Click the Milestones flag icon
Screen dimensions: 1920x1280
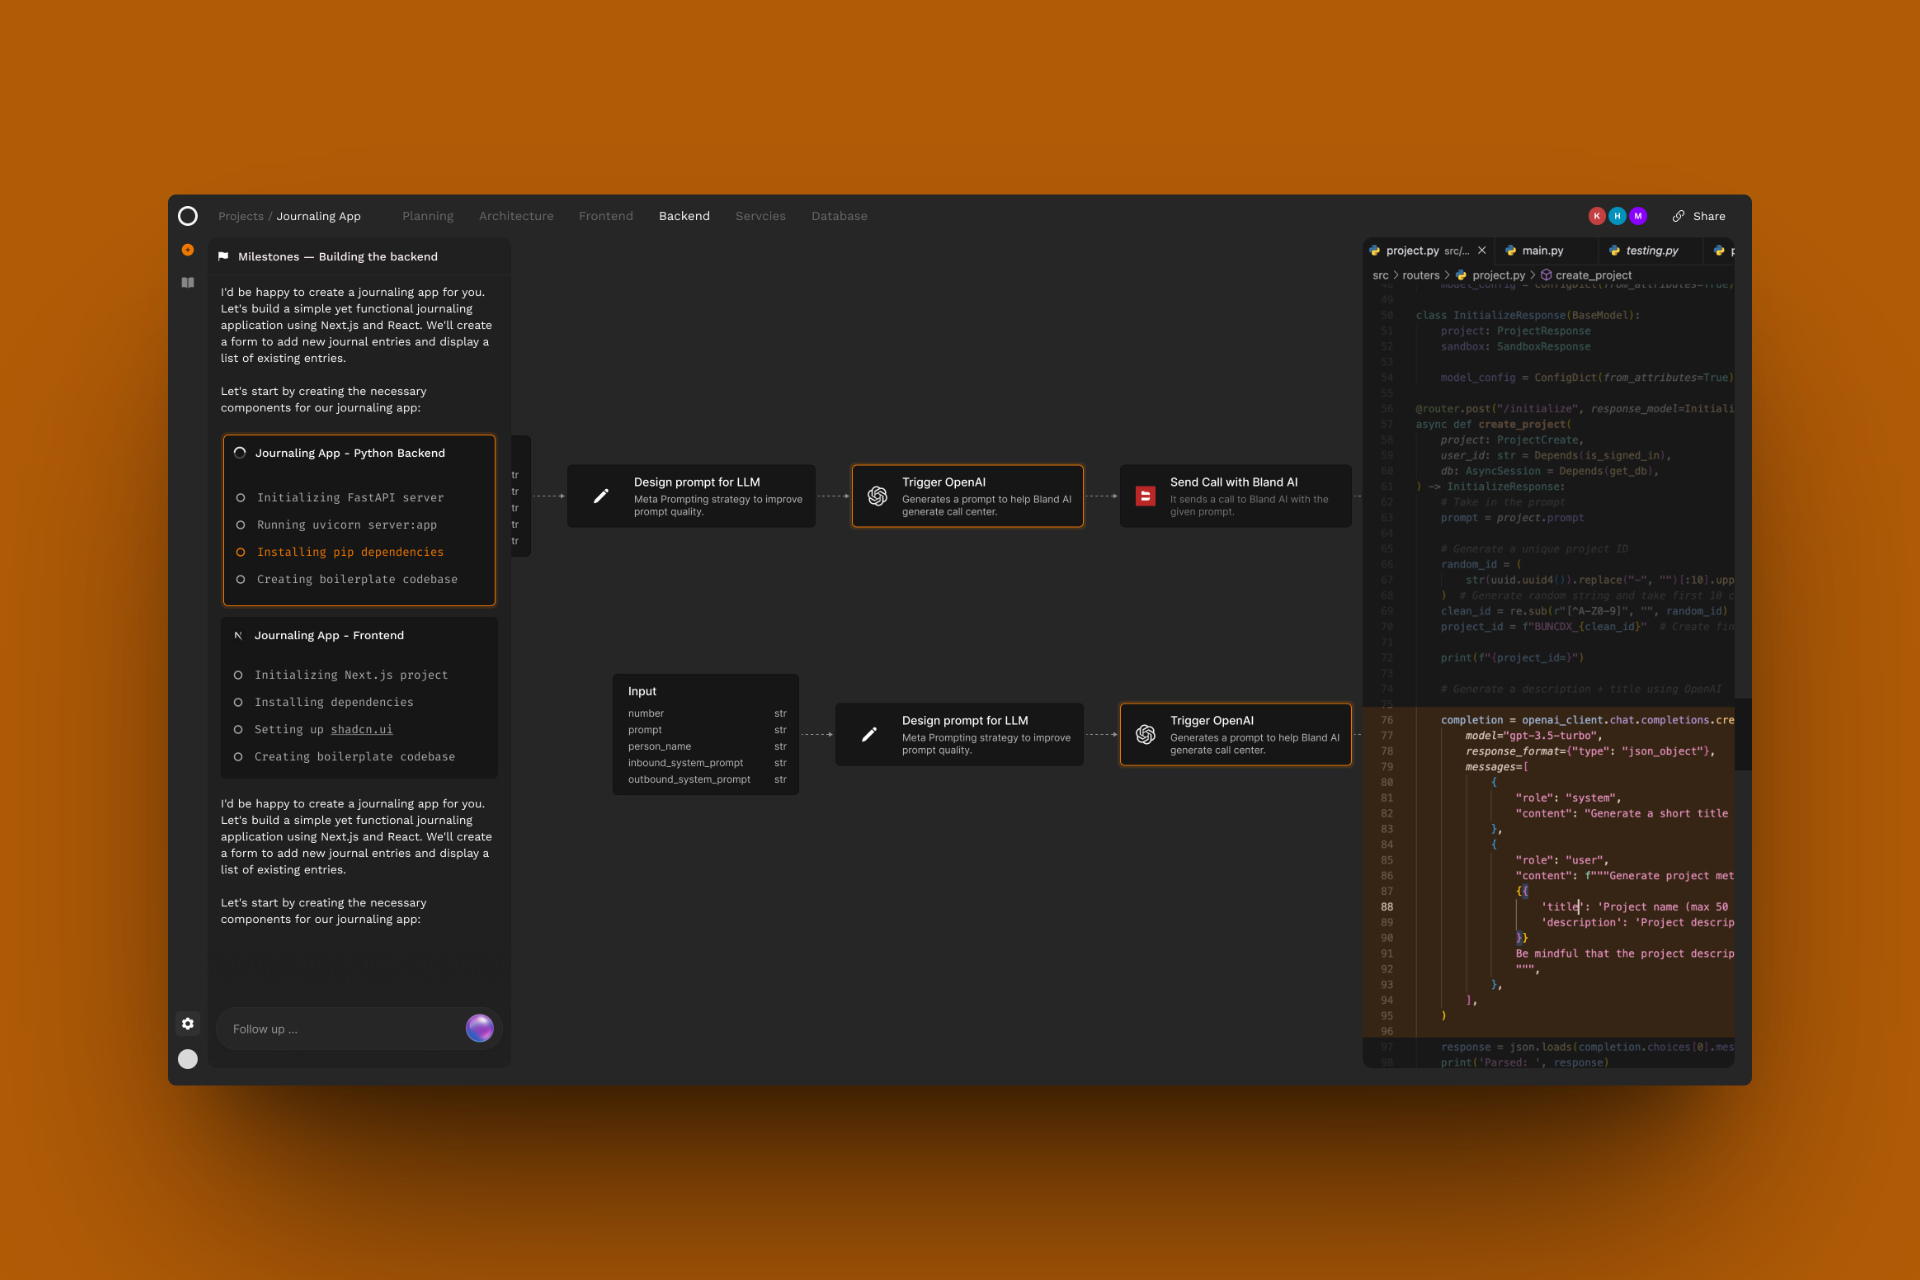[223, 257]
